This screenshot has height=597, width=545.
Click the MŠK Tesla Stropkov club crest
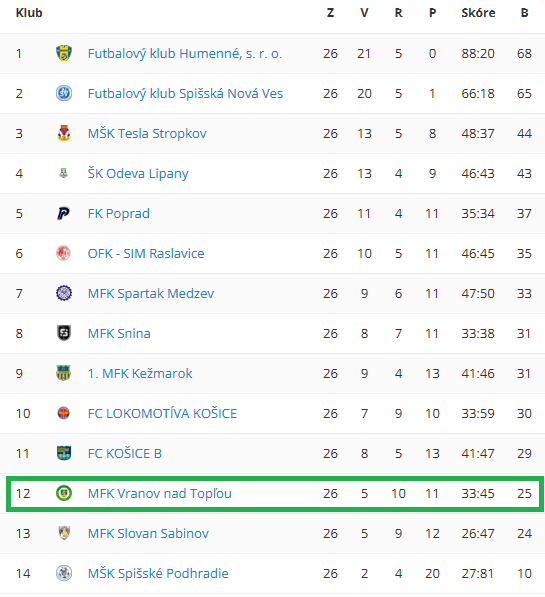click(x=64, y=133)
